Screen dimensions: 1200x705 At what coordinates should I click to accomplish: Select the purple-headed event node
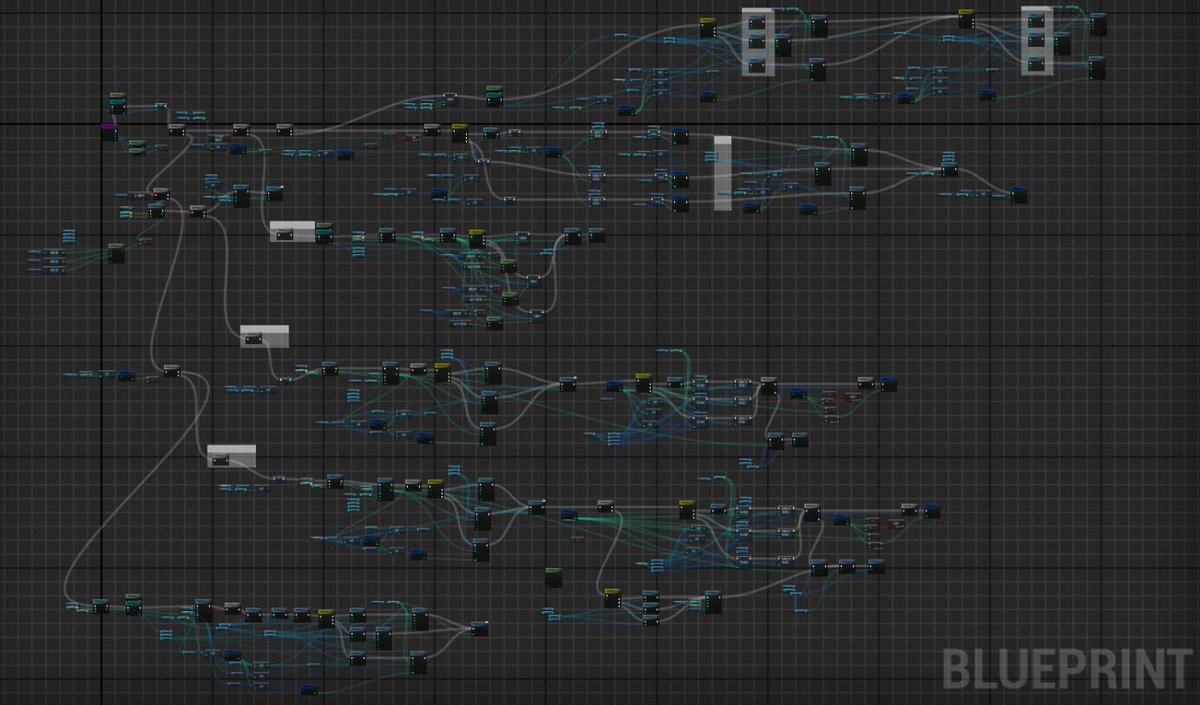(x=109, y=131)
